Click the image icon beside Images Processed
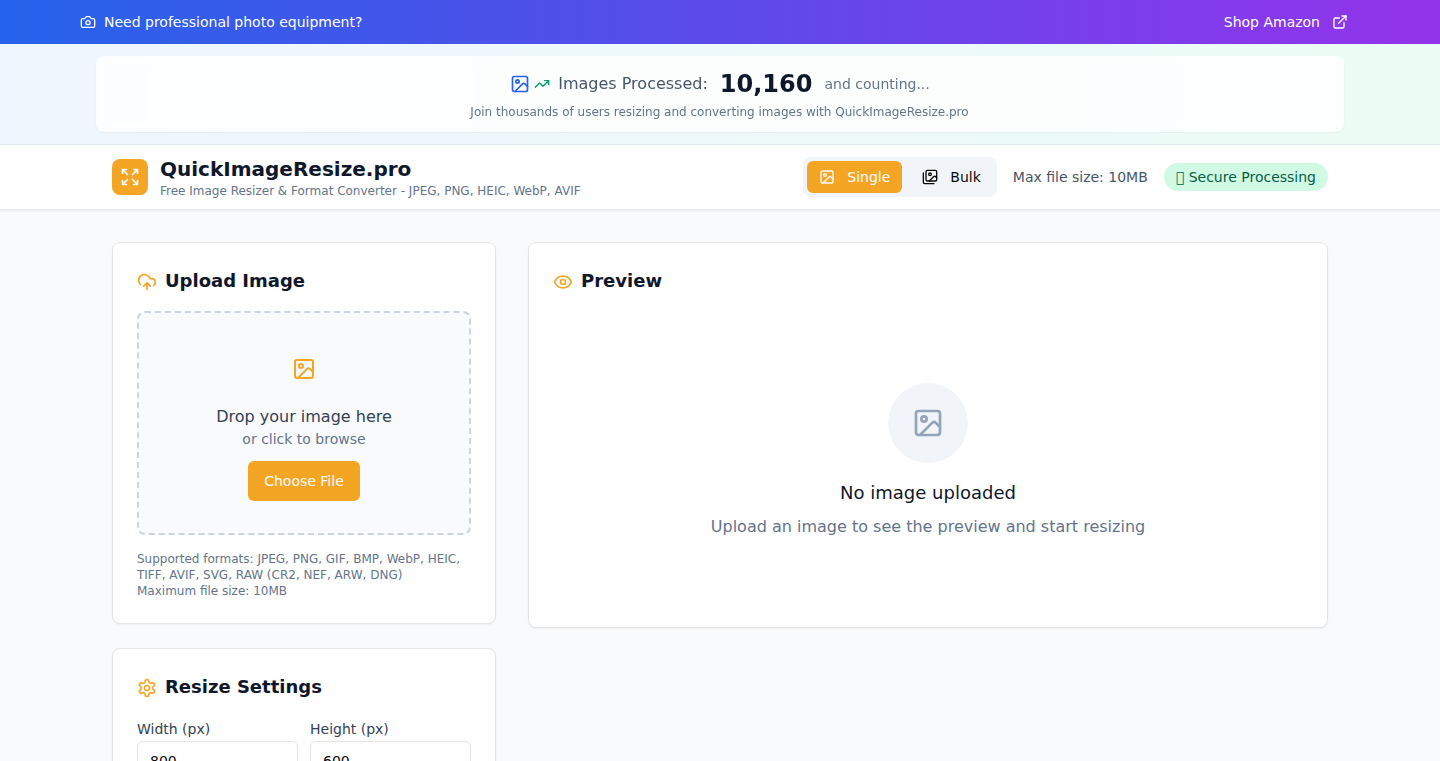Viewport: 1440px width, 761px height. pos(520,84)
